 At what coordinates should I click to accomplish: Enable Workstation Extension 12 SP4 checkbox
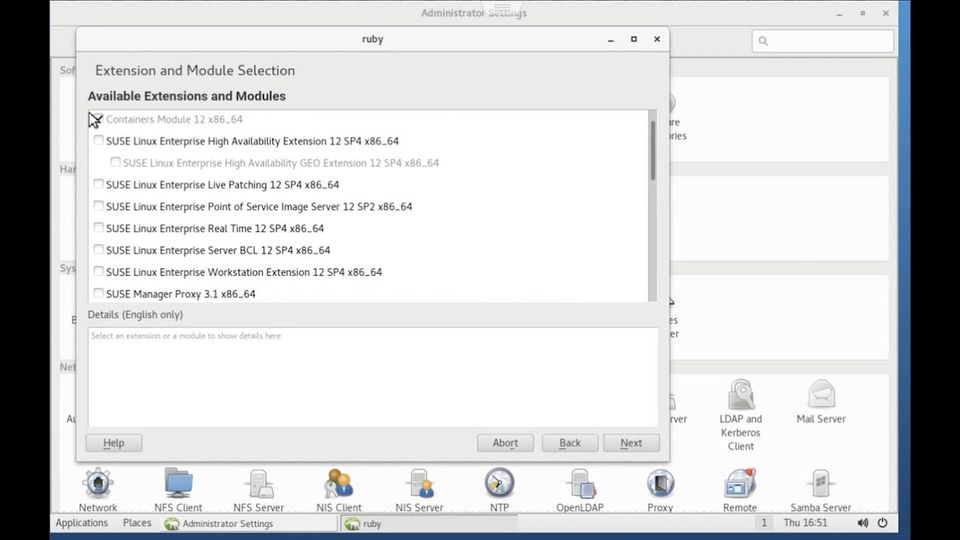pos(99,271)
